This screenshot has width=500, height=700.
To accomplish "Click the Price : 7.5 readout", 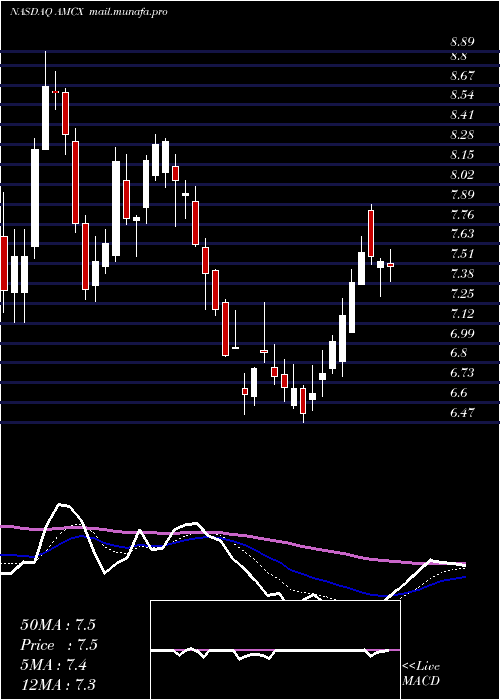I will [59, 645].
